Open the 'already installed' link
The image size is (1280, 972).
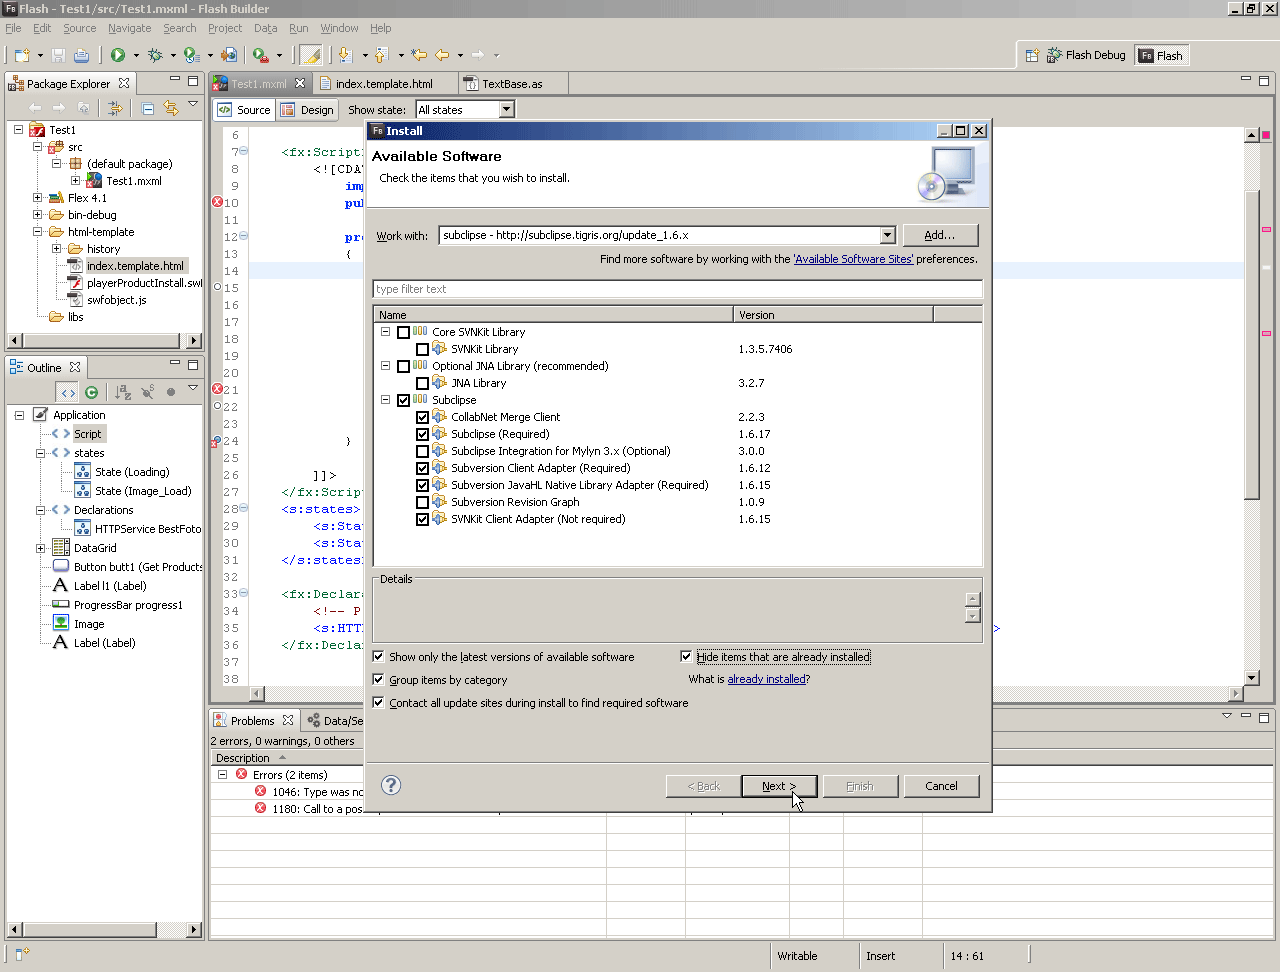(766, 679)
